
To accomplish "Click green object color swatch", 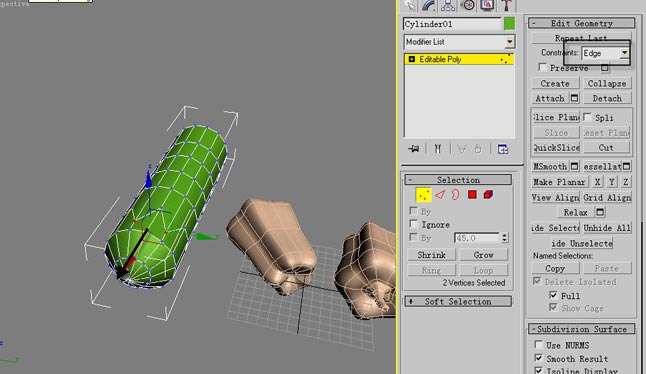I will click(x=509, y=24).
